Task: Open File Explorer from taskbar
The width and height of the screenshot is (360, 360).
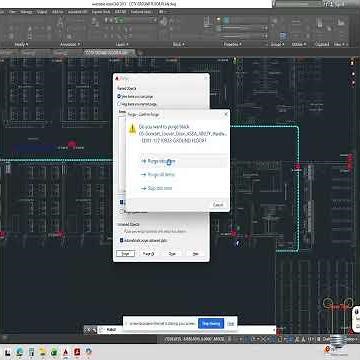Action: (x=43, y=352)
